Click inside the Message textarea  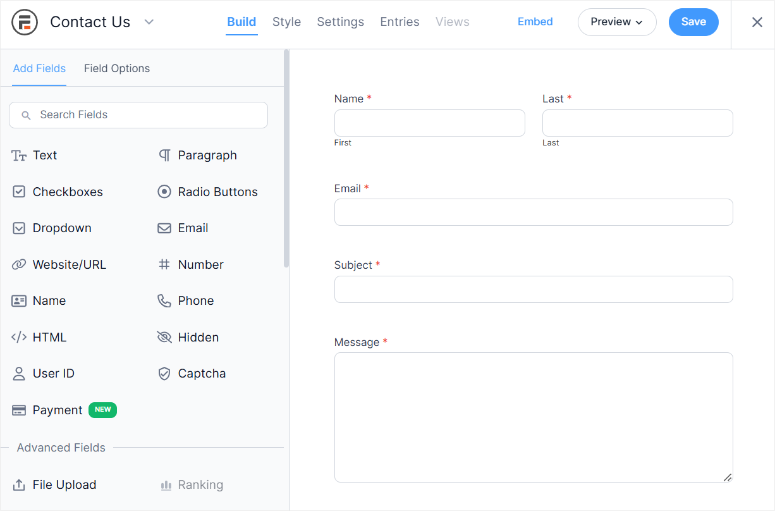click(533, 418)
